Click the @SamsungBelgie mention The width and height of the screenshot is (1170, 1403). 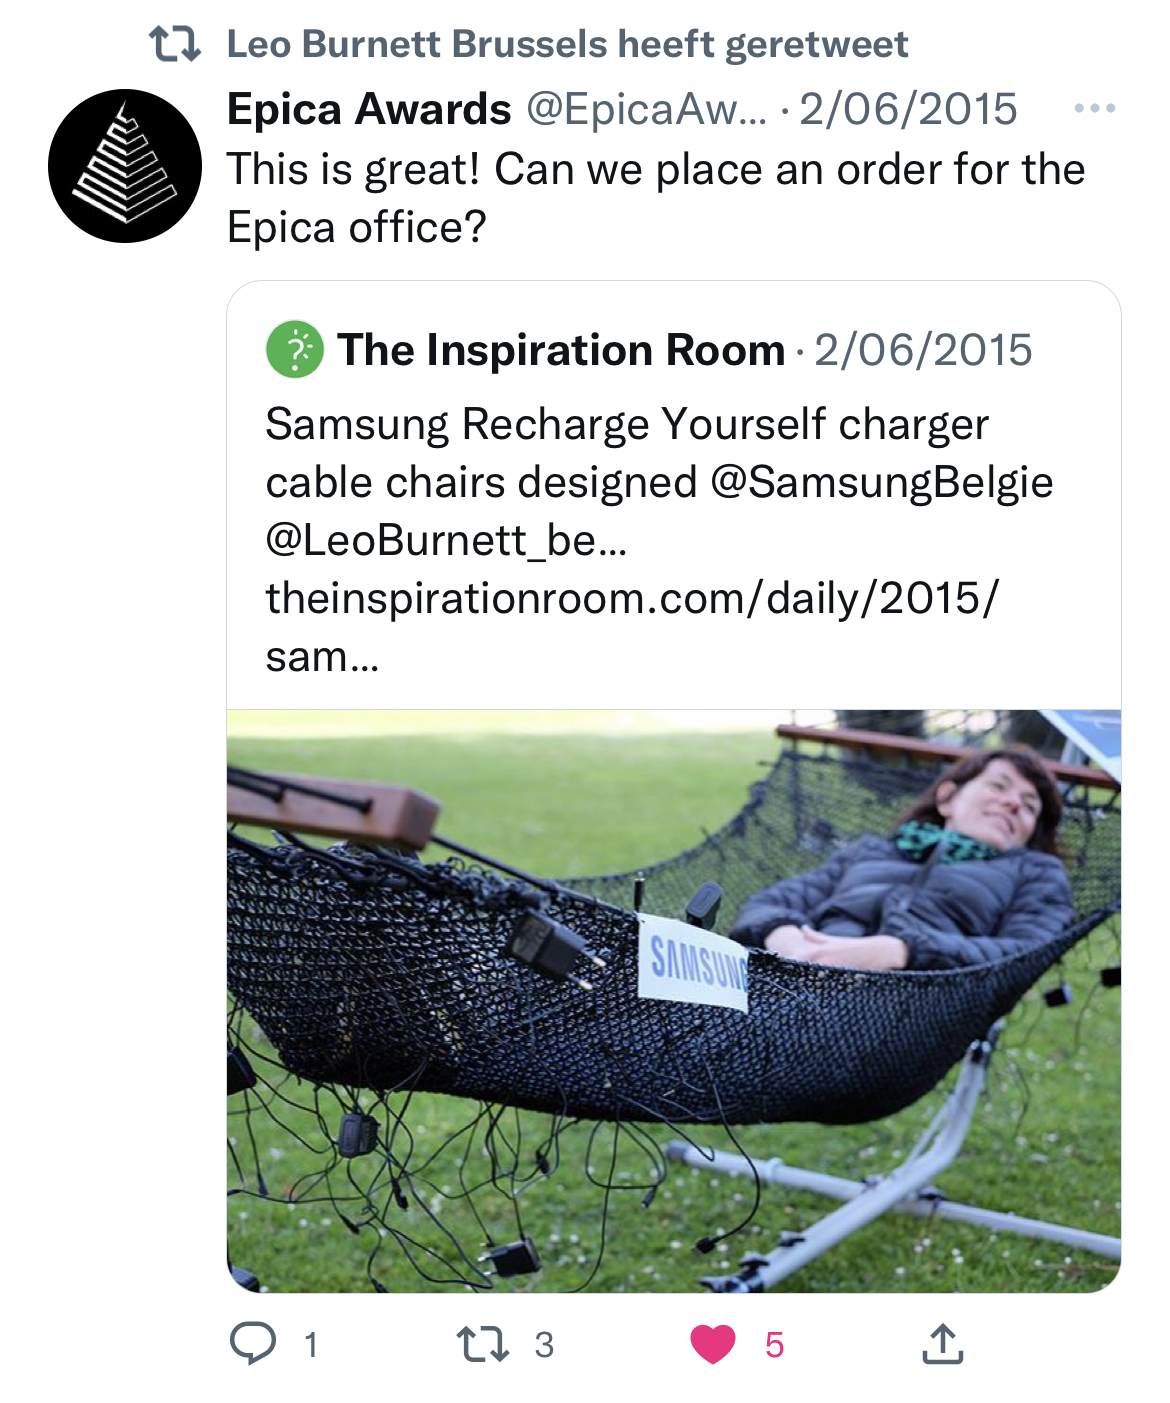881,482
